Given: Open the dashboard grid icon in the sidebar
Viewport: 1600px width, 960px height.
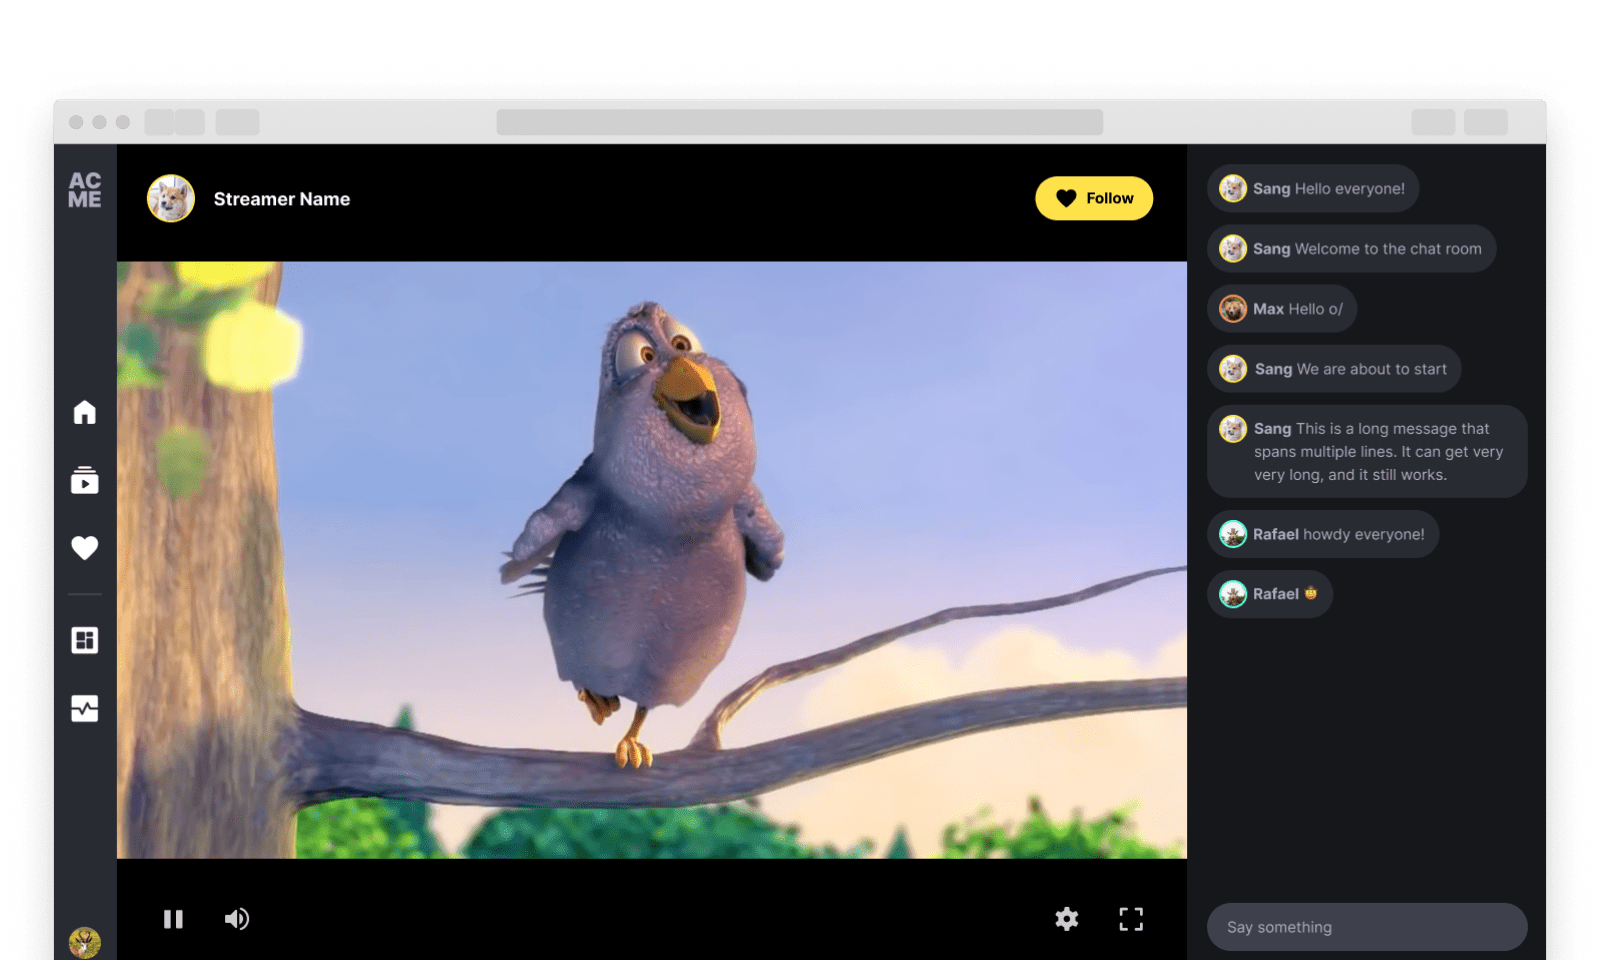Looking at the screenshot, I should (x=85, y=639).
